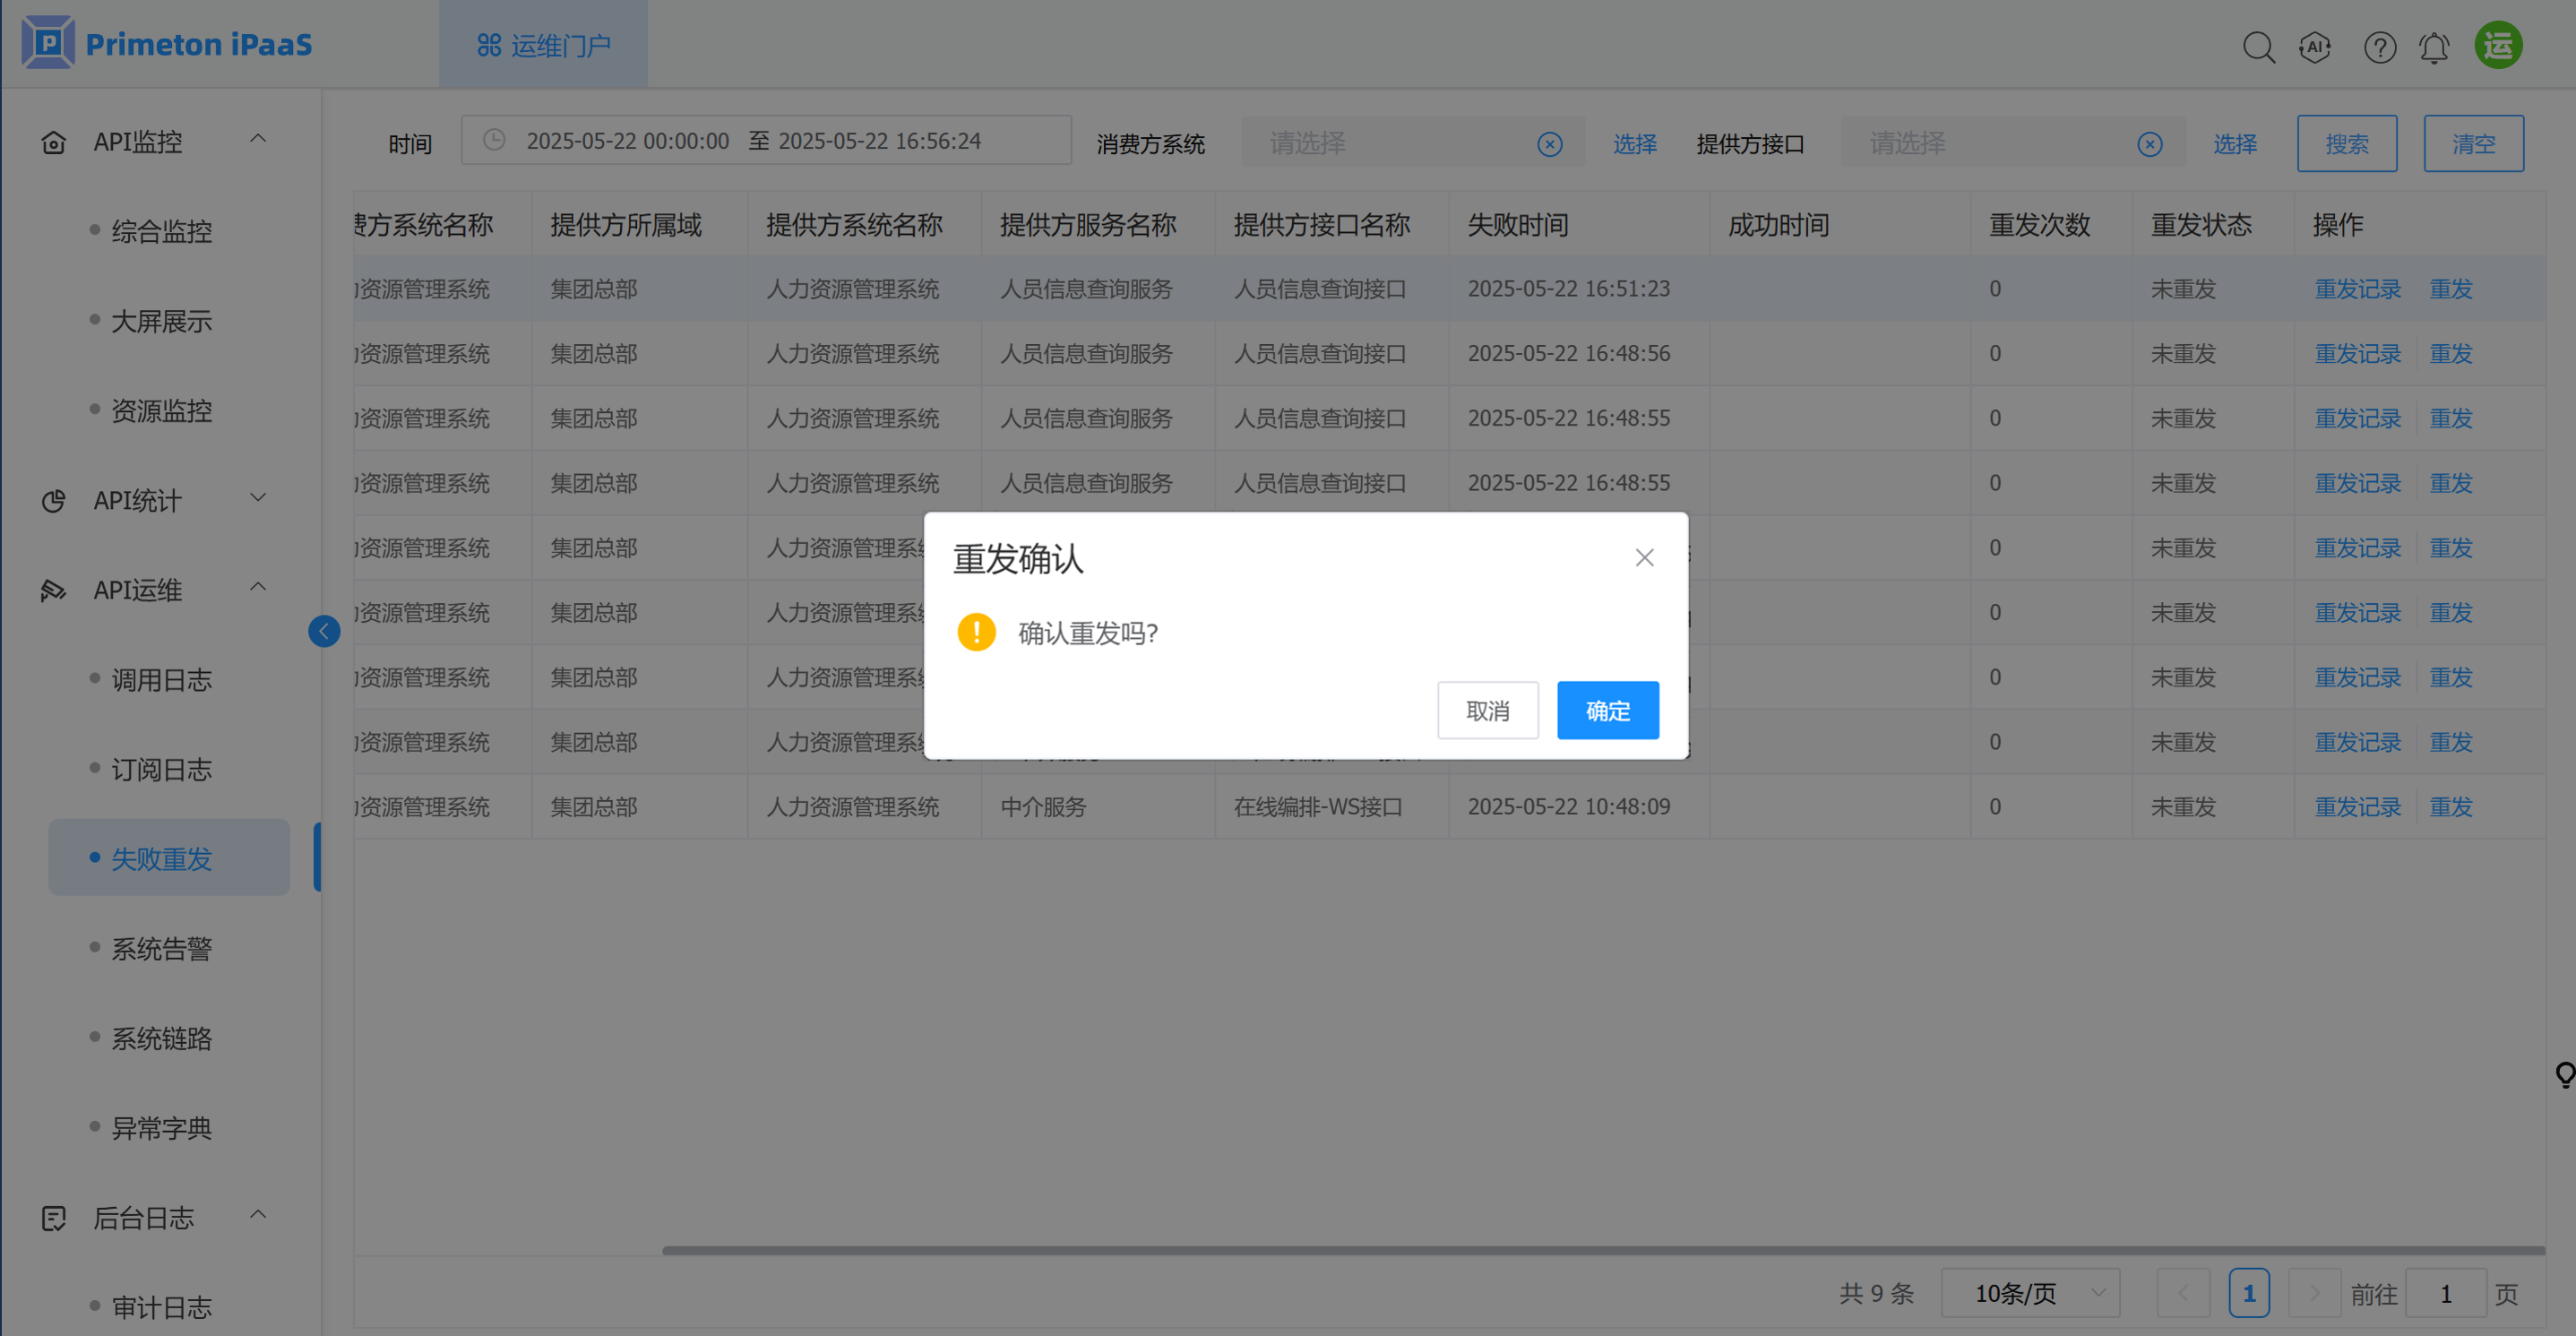
Task: Click the search magnifier icon in header
Action: [2258, 47]
